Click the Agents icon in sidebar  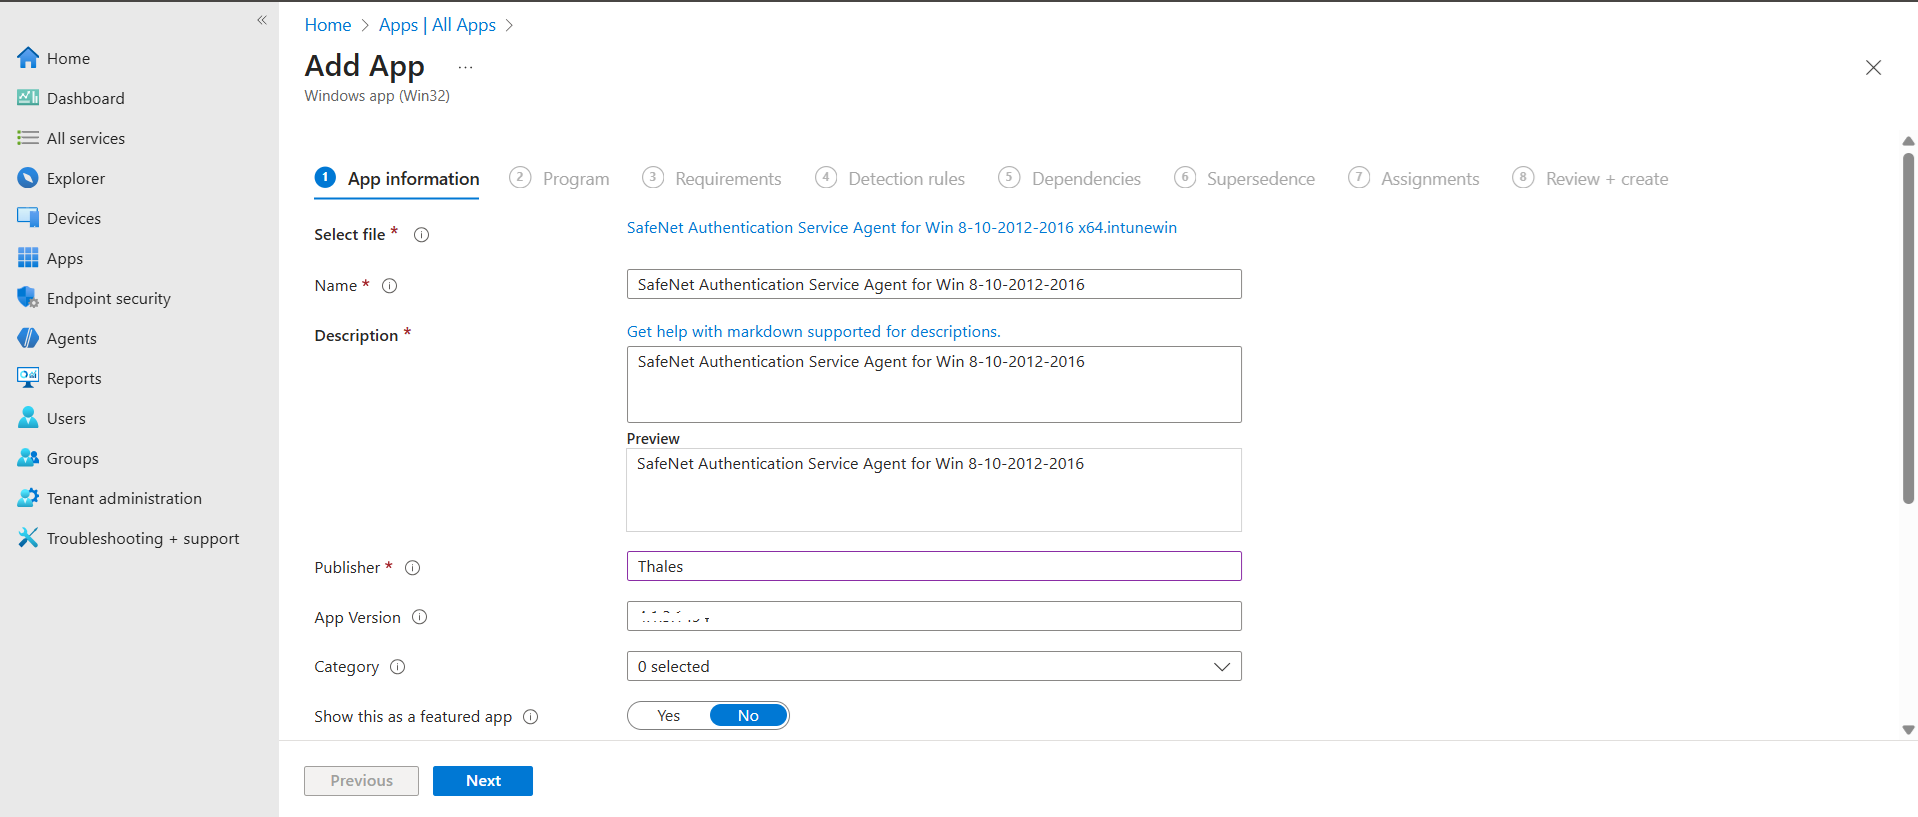[x=28, y=338]
